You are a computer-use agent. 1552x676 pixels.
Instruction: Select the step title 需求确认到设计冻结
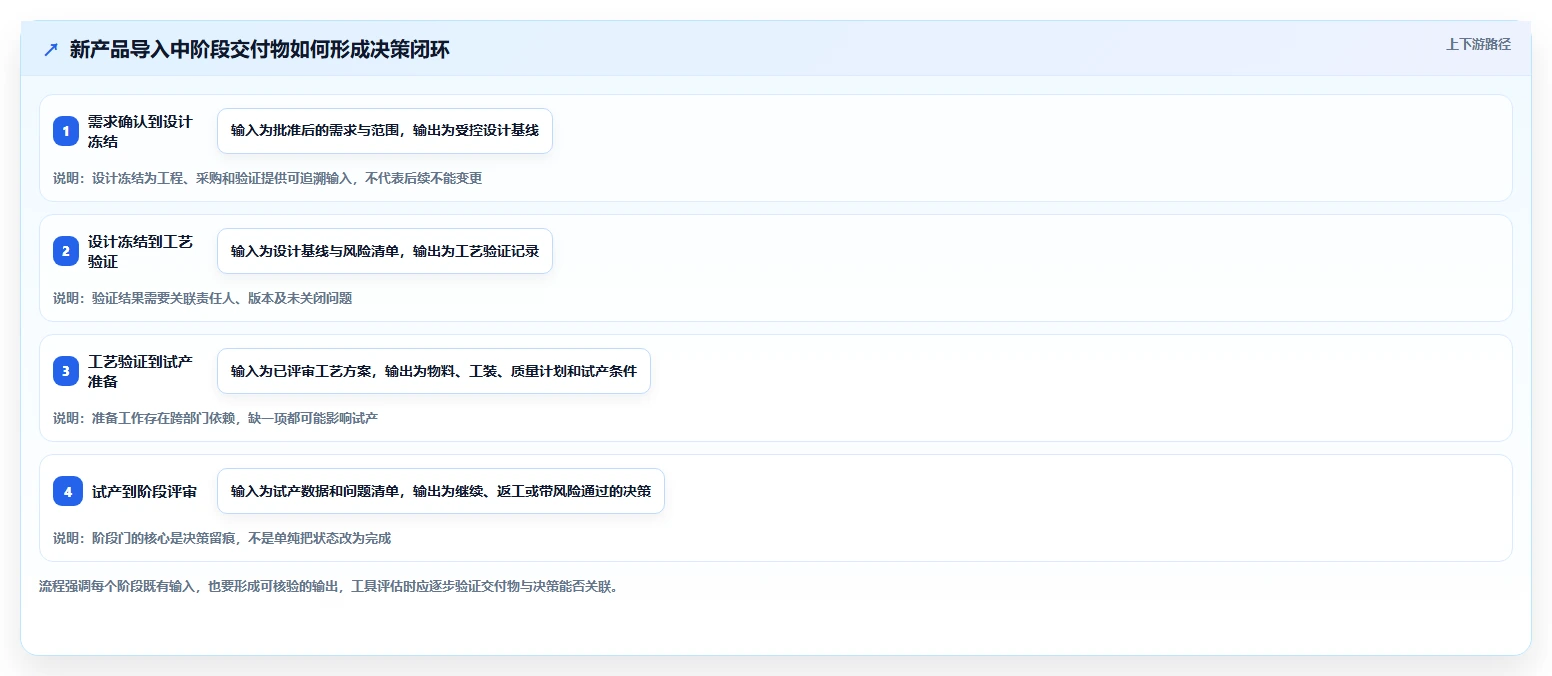click(x=140, y=131)
